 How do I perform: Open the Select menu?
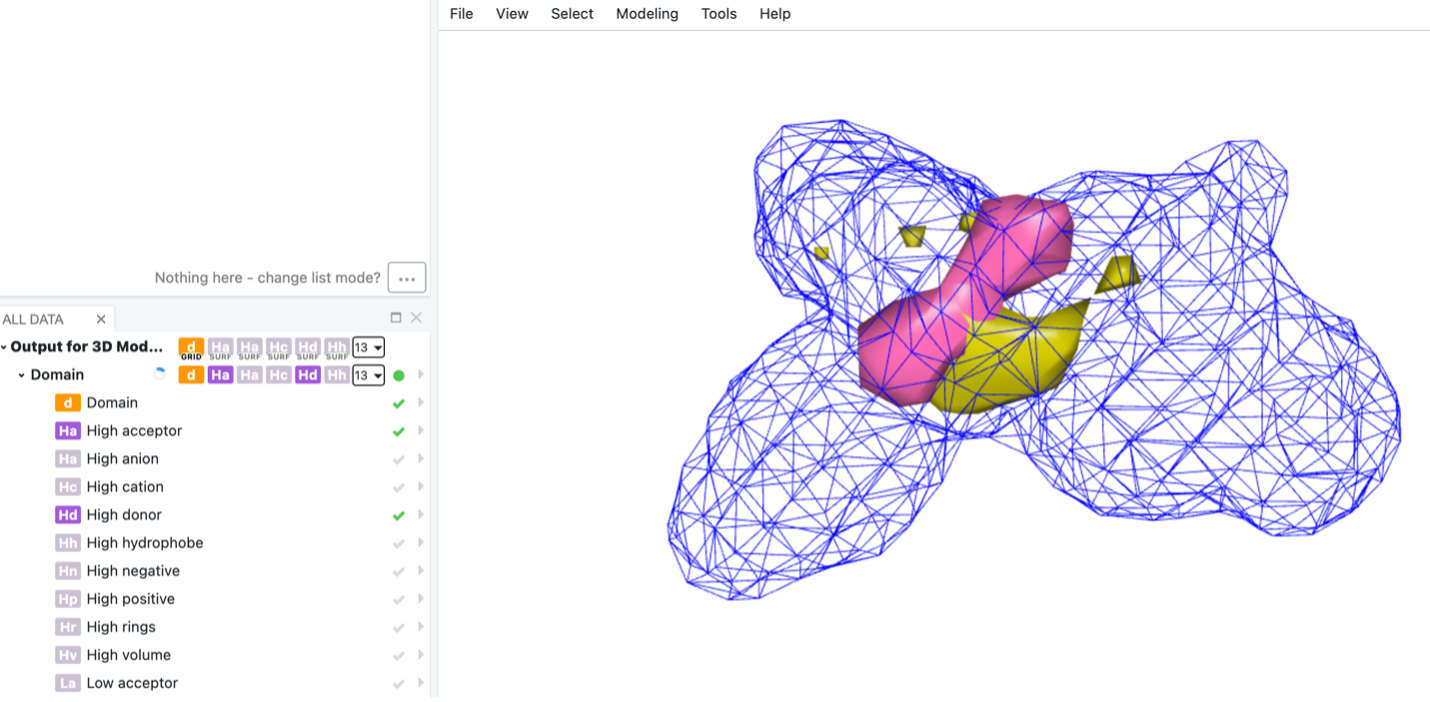(571, 13)
